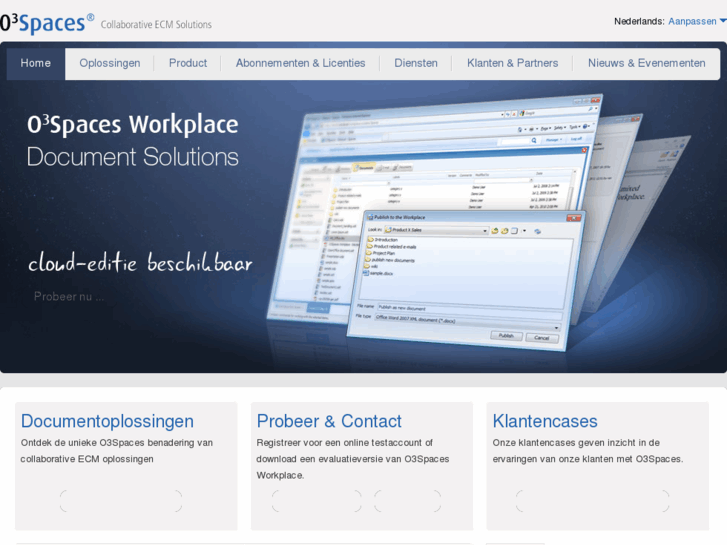Click the Probeer nu link
Image resolution: width=727 pixels, height=545 pixels.
tap(69, 297)
